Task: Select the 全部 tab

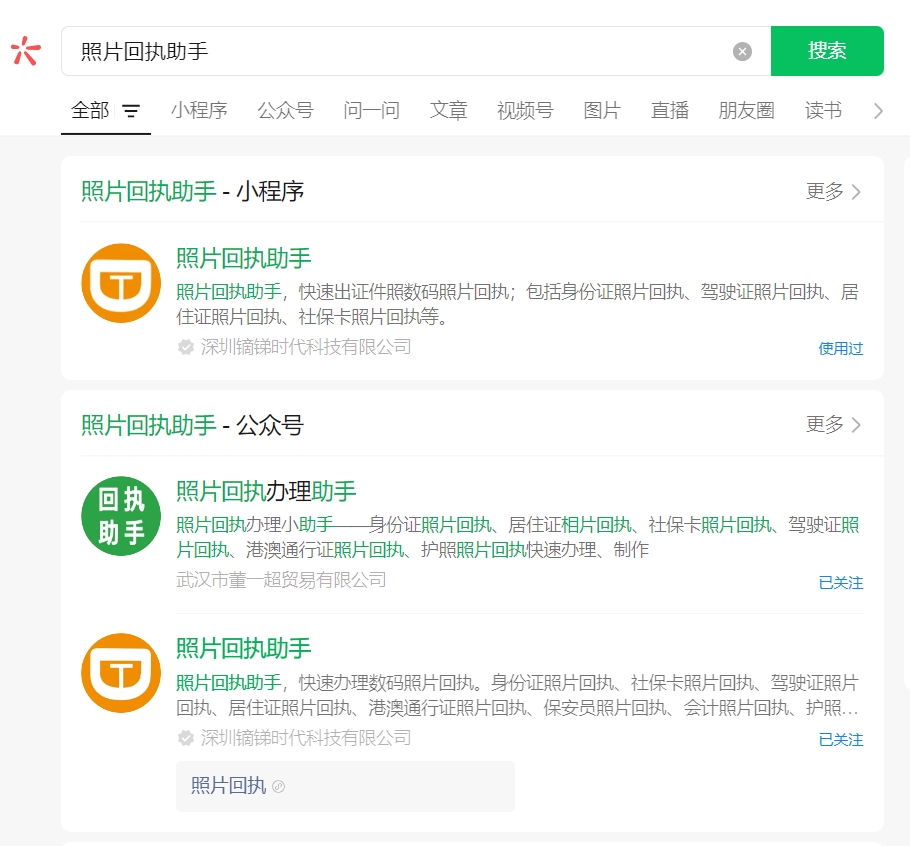Action: tap(90, 110)
